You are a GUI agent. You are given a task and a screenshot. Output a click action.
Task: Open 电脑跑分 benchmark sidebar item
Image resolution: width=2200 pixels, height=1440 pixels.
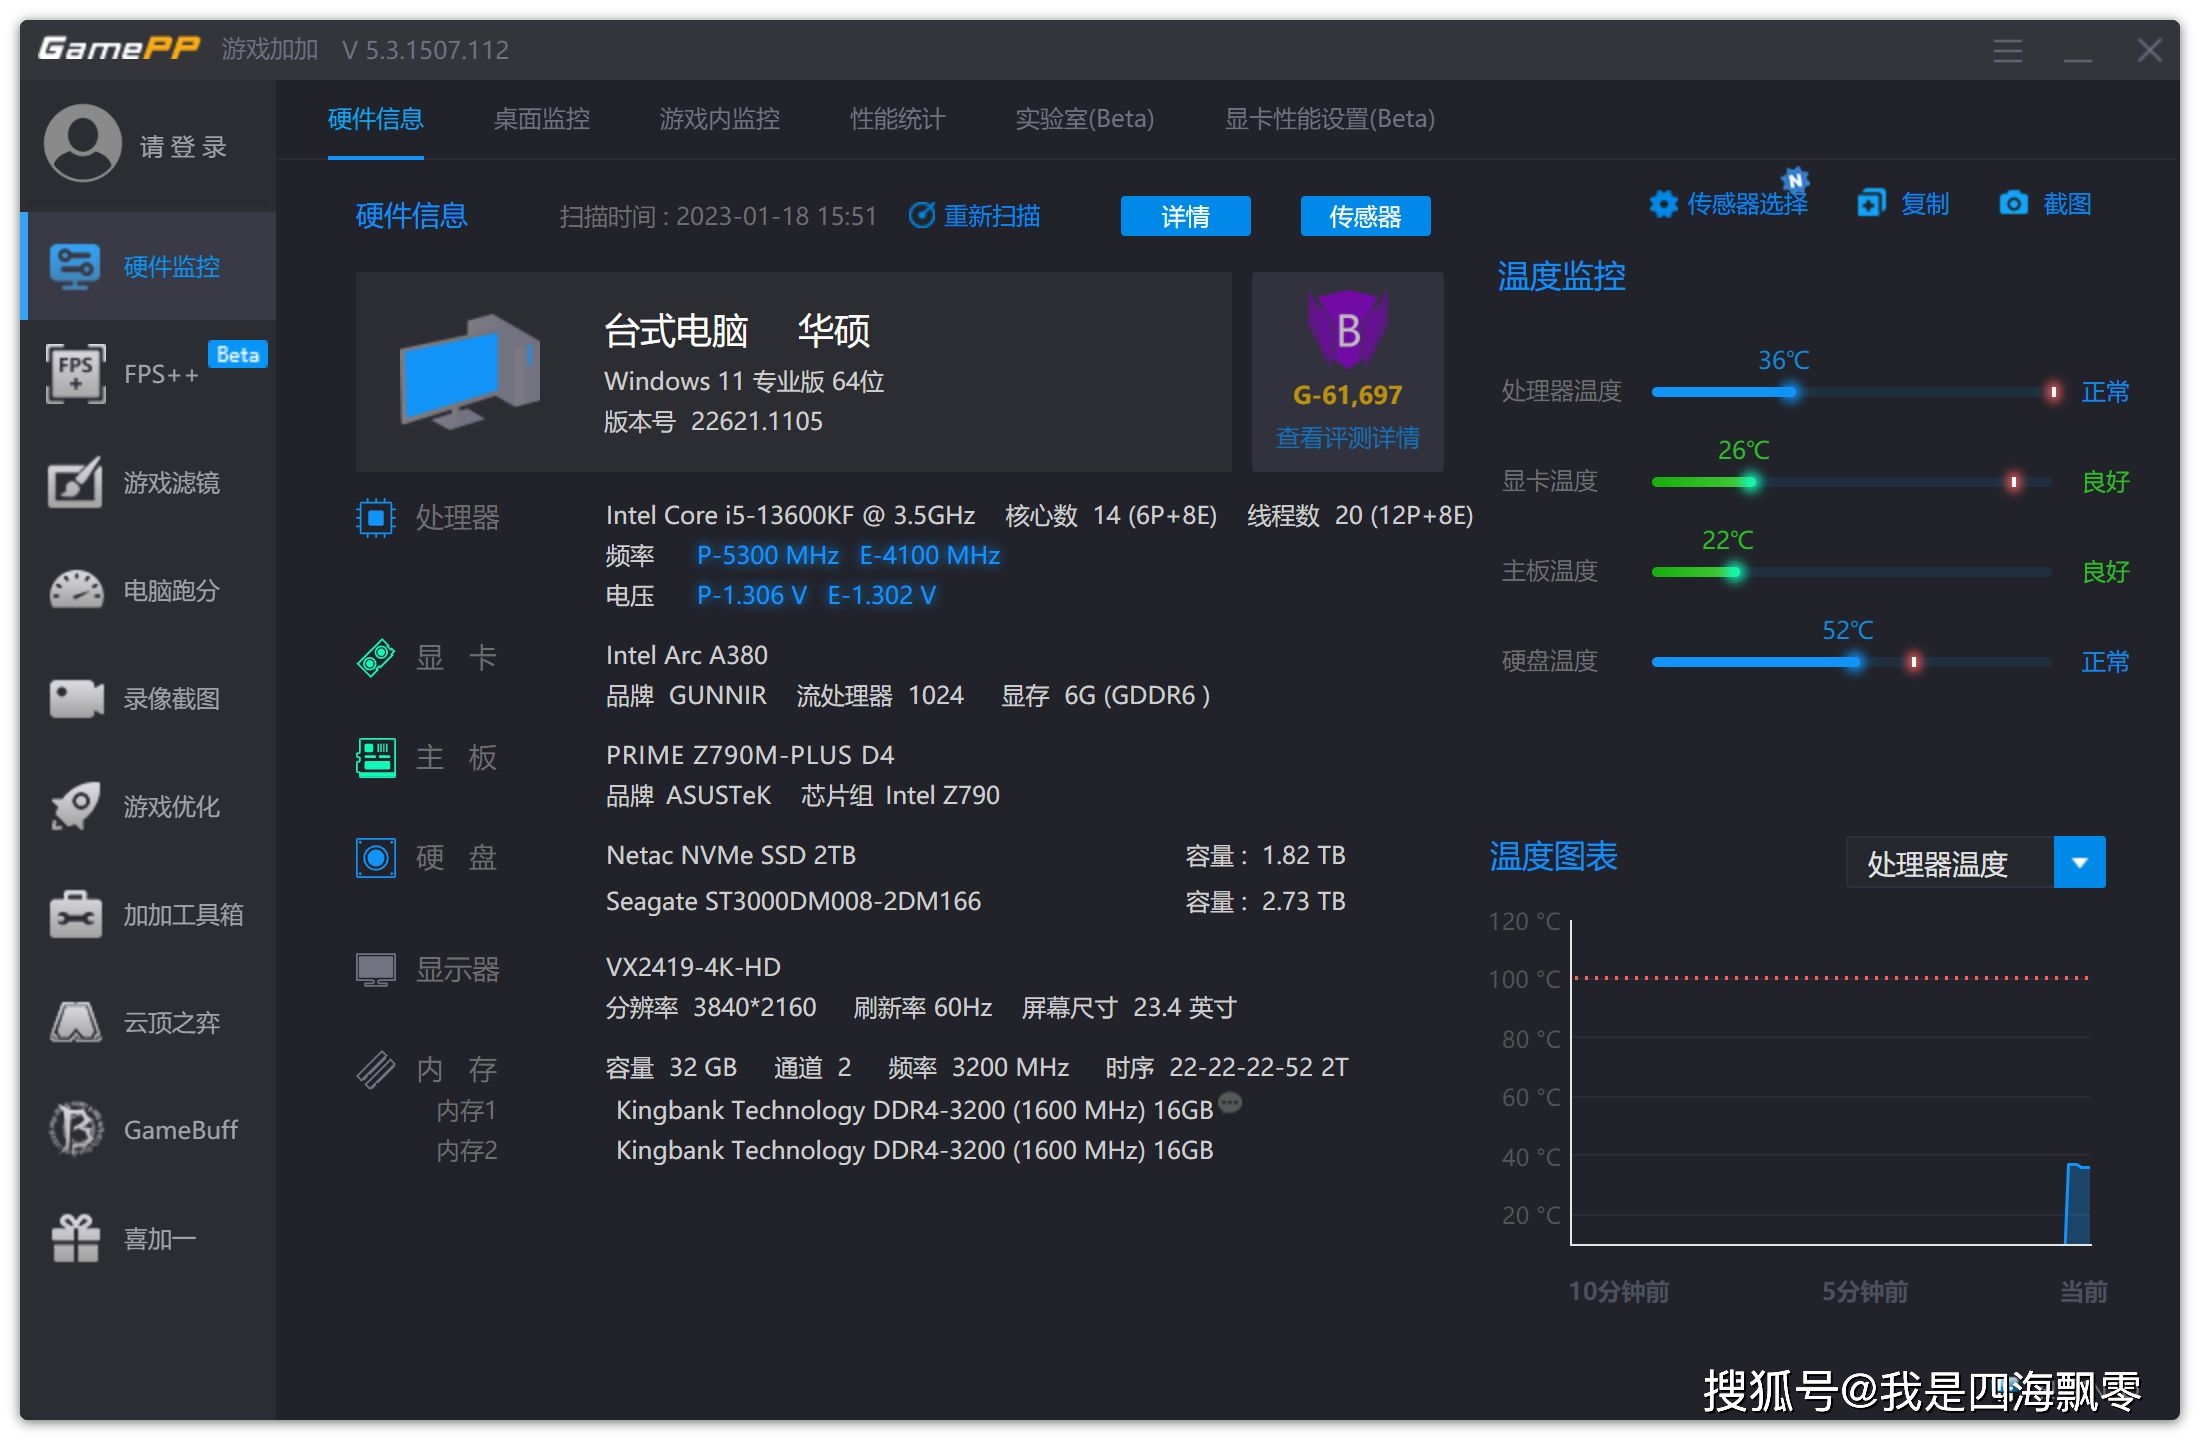[148, 591]
